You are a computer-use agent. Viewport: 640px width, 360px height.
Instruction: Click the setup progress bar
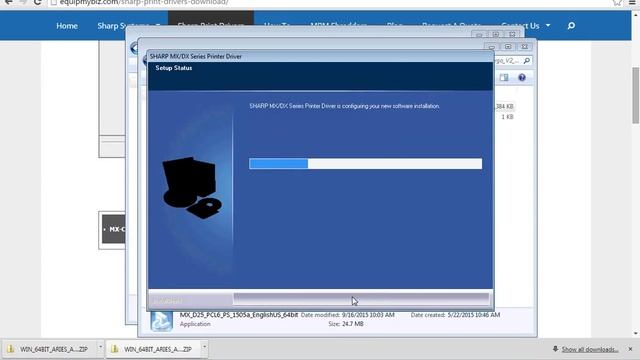tap(365, 164)
